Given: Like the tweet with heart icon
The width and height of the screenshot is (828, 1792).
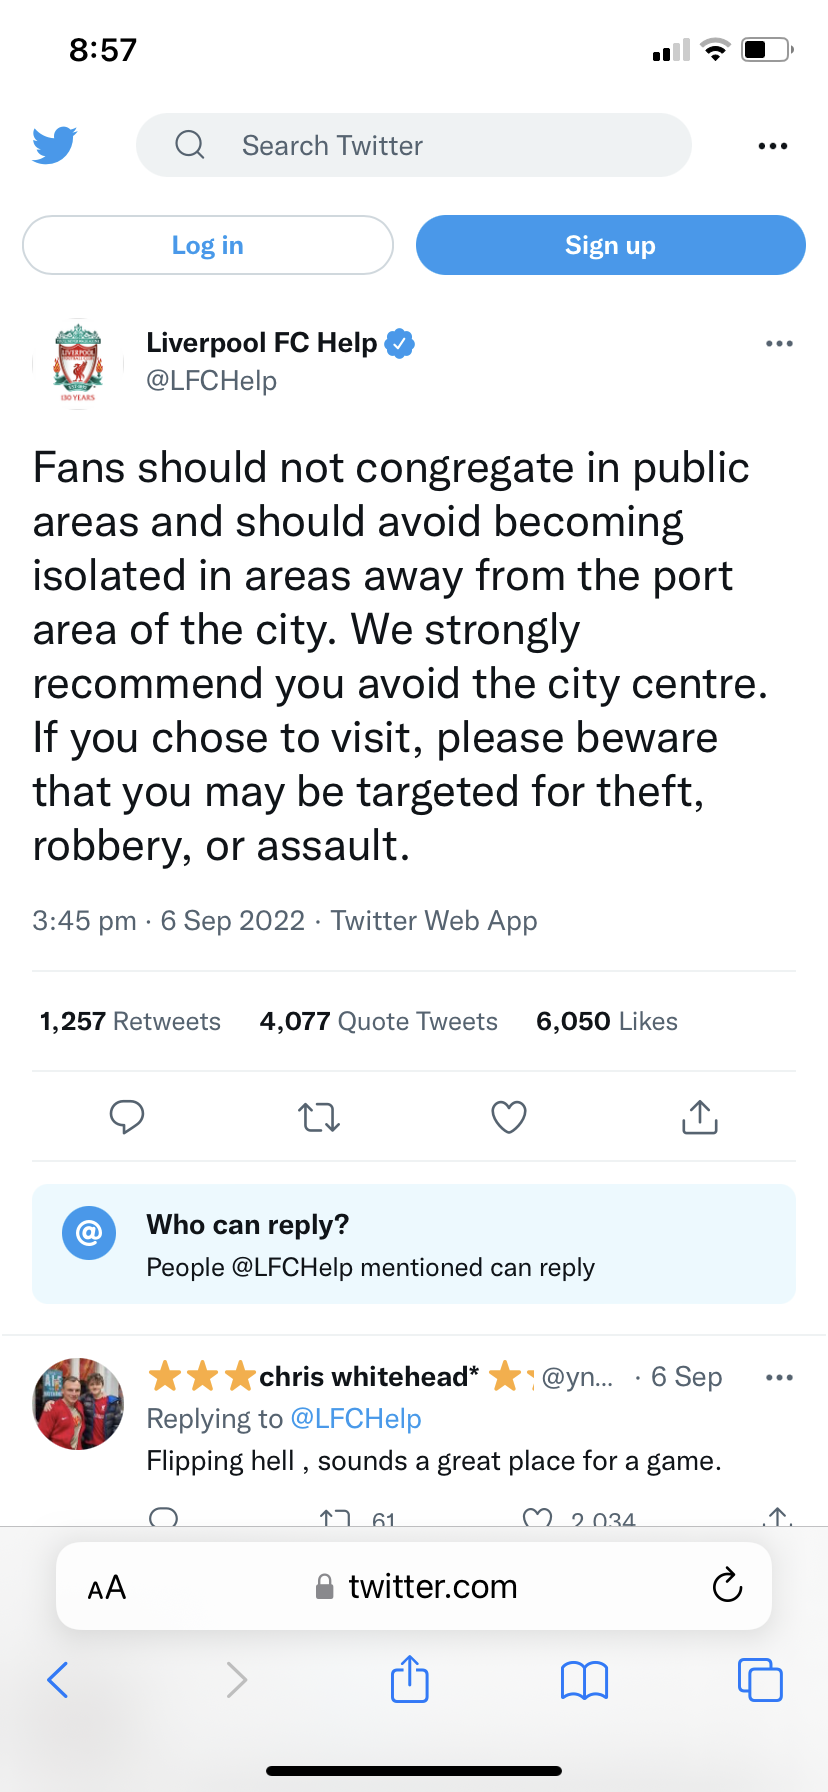Looking at the screenshot, I should coord(509,1116).
